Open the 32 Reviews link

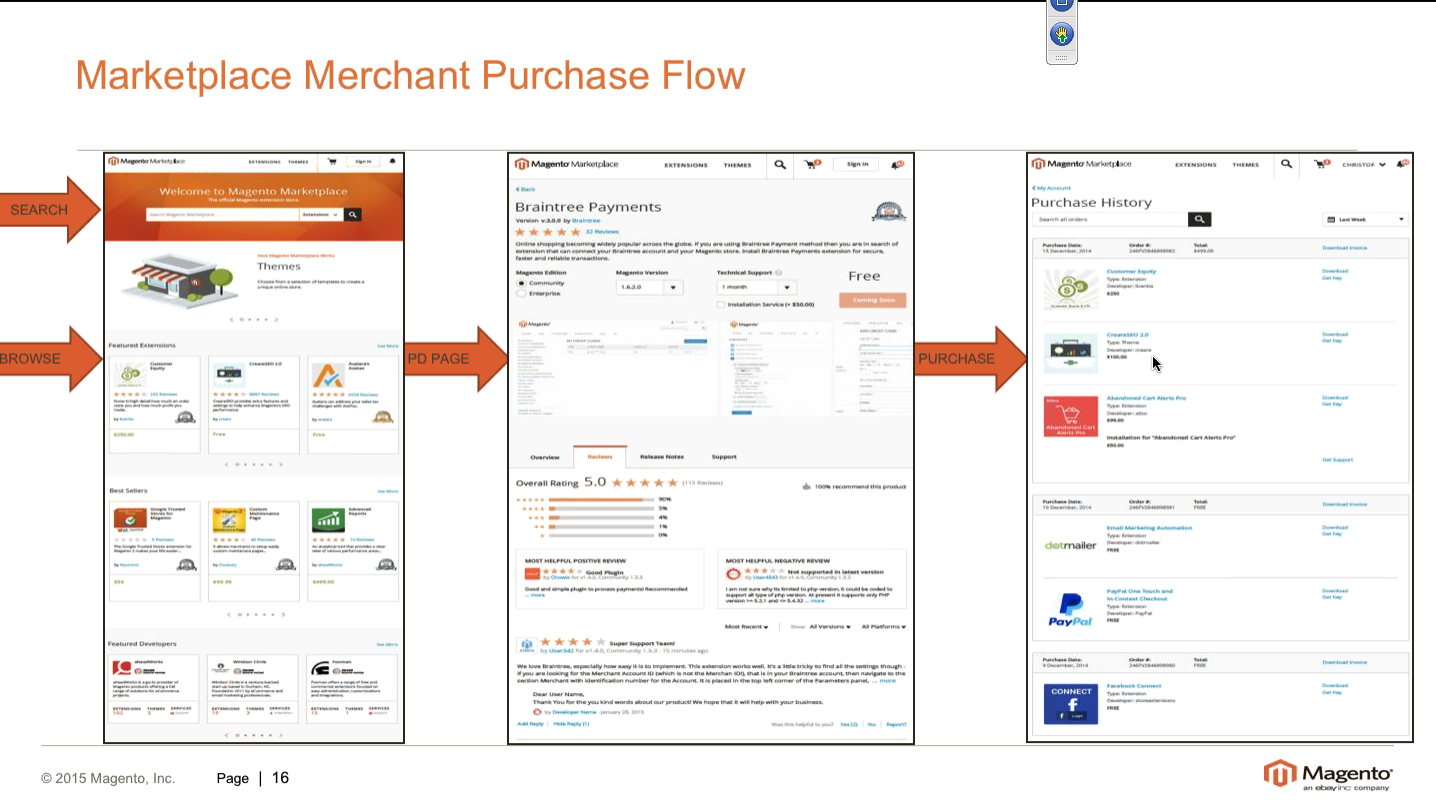[x=602, y=231]
